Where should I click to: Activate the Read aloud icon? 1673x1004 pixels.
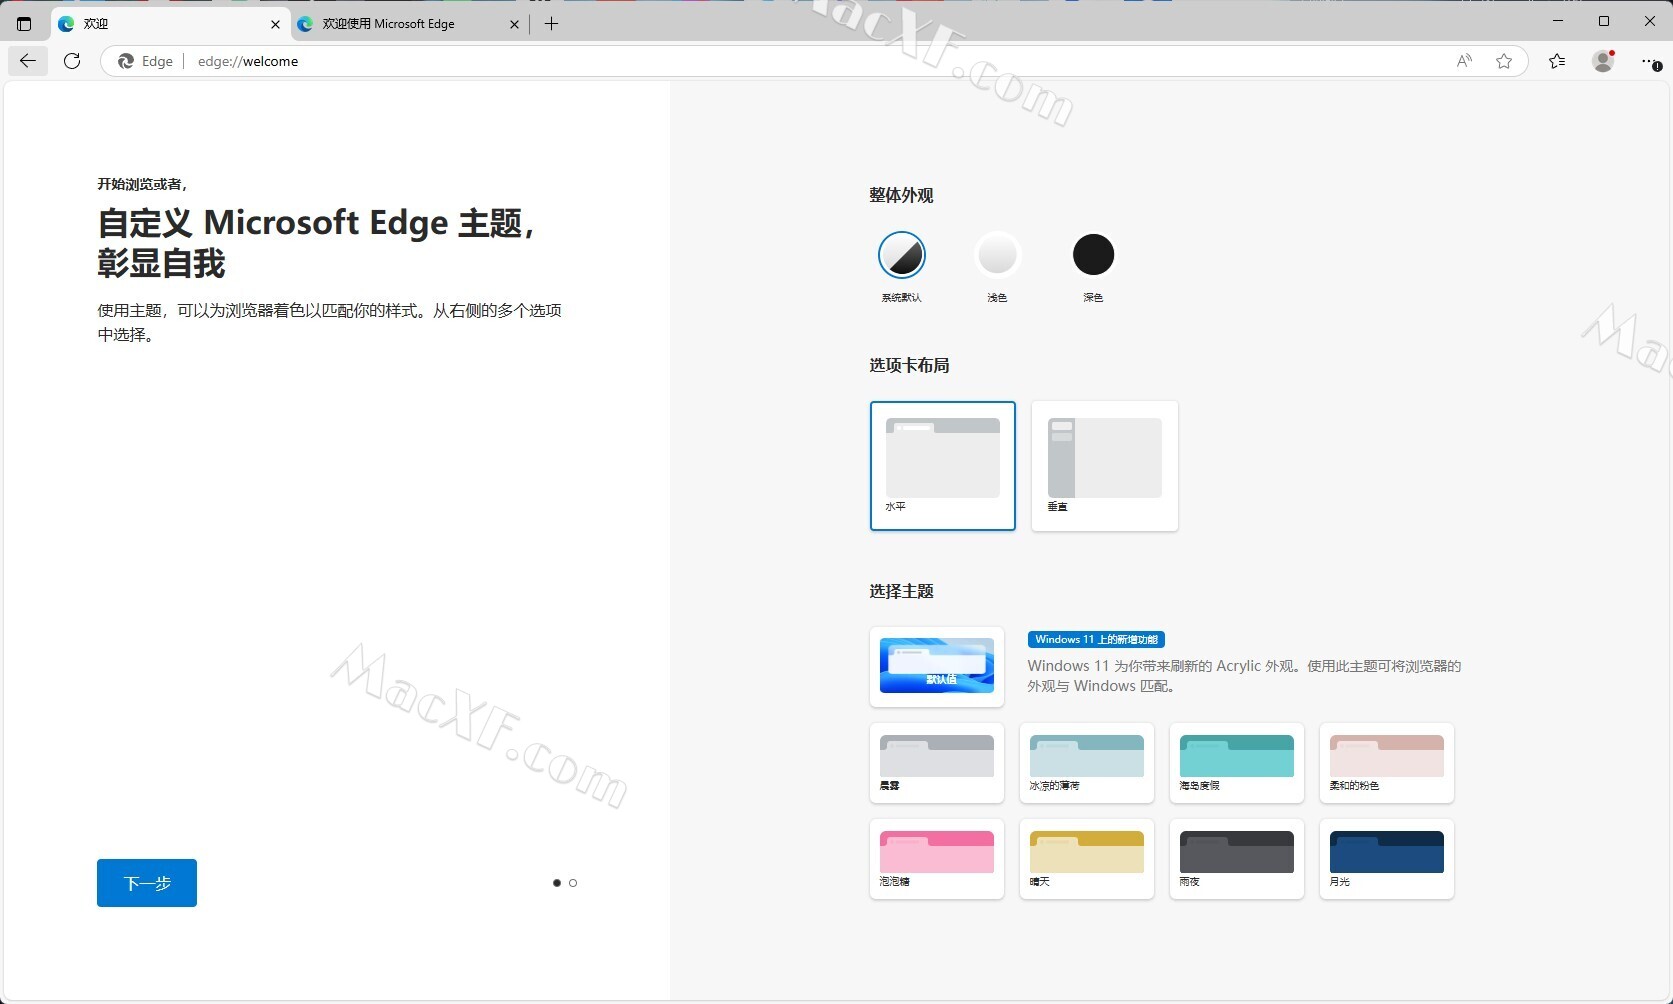coord(1465,61)
